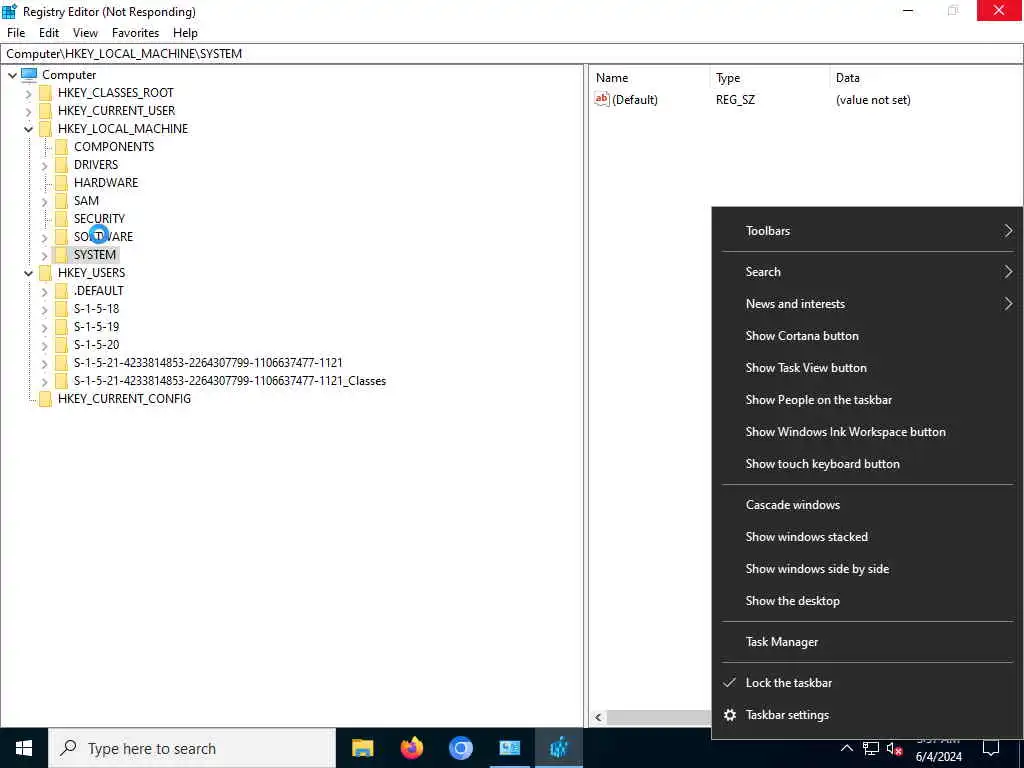Launch Firefox from the taskbar

411,748
